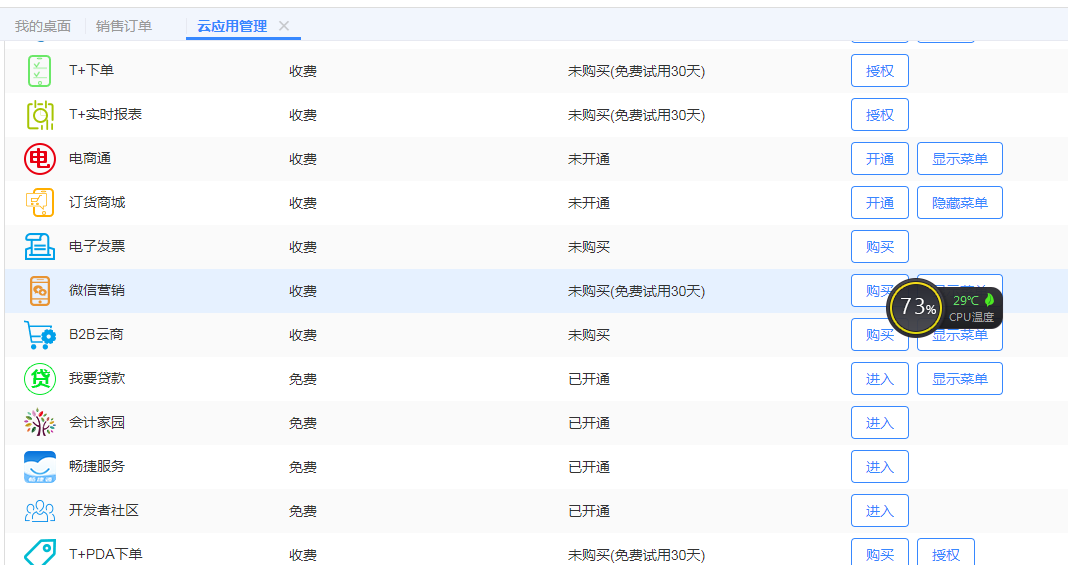Show menu for 电商通
1068x565 pixels.
point(960,159)
